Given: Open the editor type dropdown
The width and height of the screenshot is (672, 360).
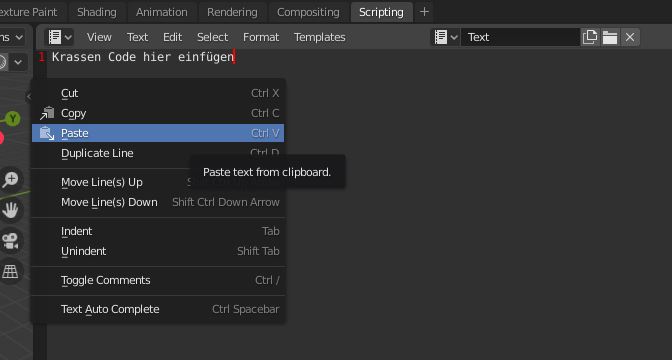Looking at the screenshot, I should pyautogui.click(x=60, y=37).
